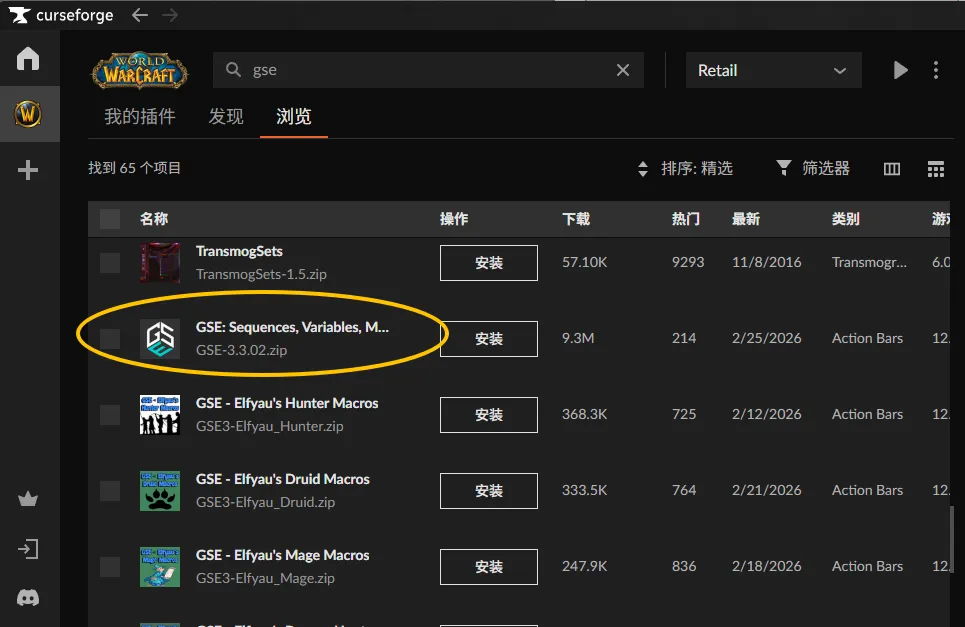
Task: Go back with the left arrow
Action: pyautogui.click(x=140, y=15)
